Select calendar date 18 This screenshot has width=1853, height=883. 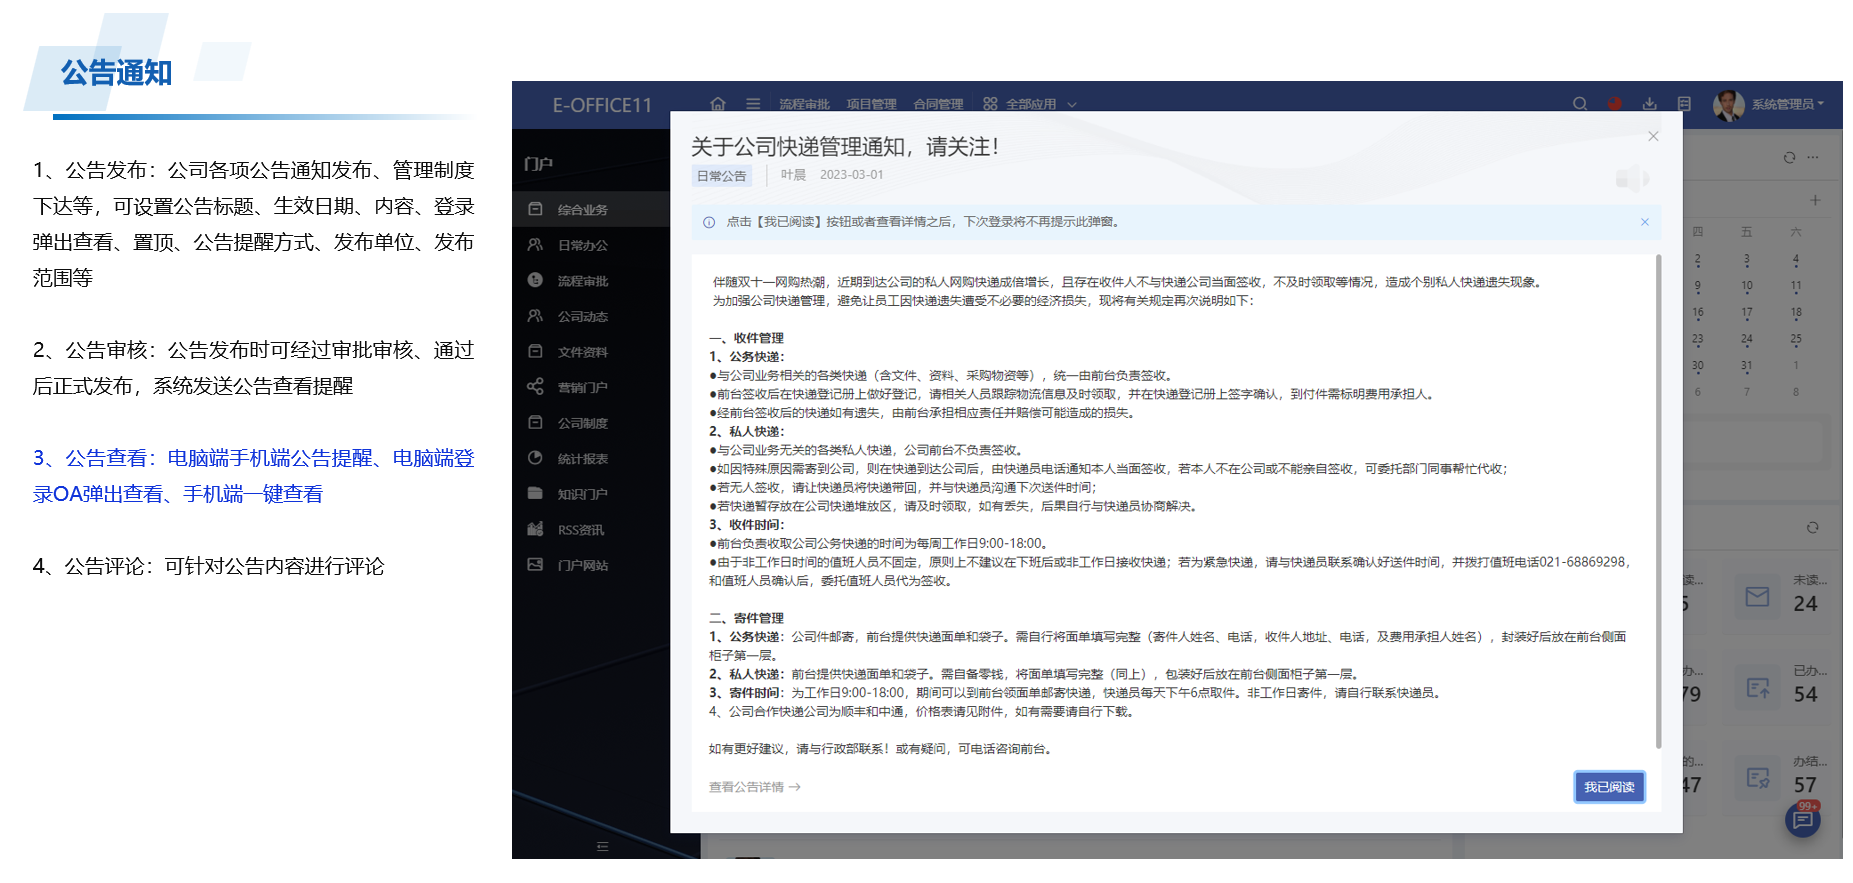point(1796,313)
